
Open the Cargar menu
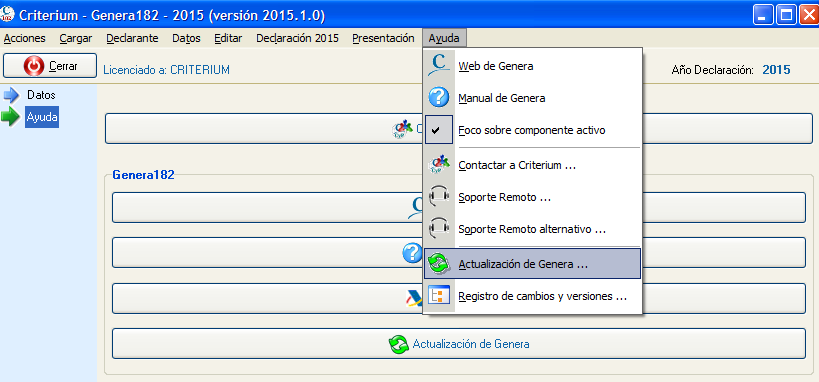76,38
